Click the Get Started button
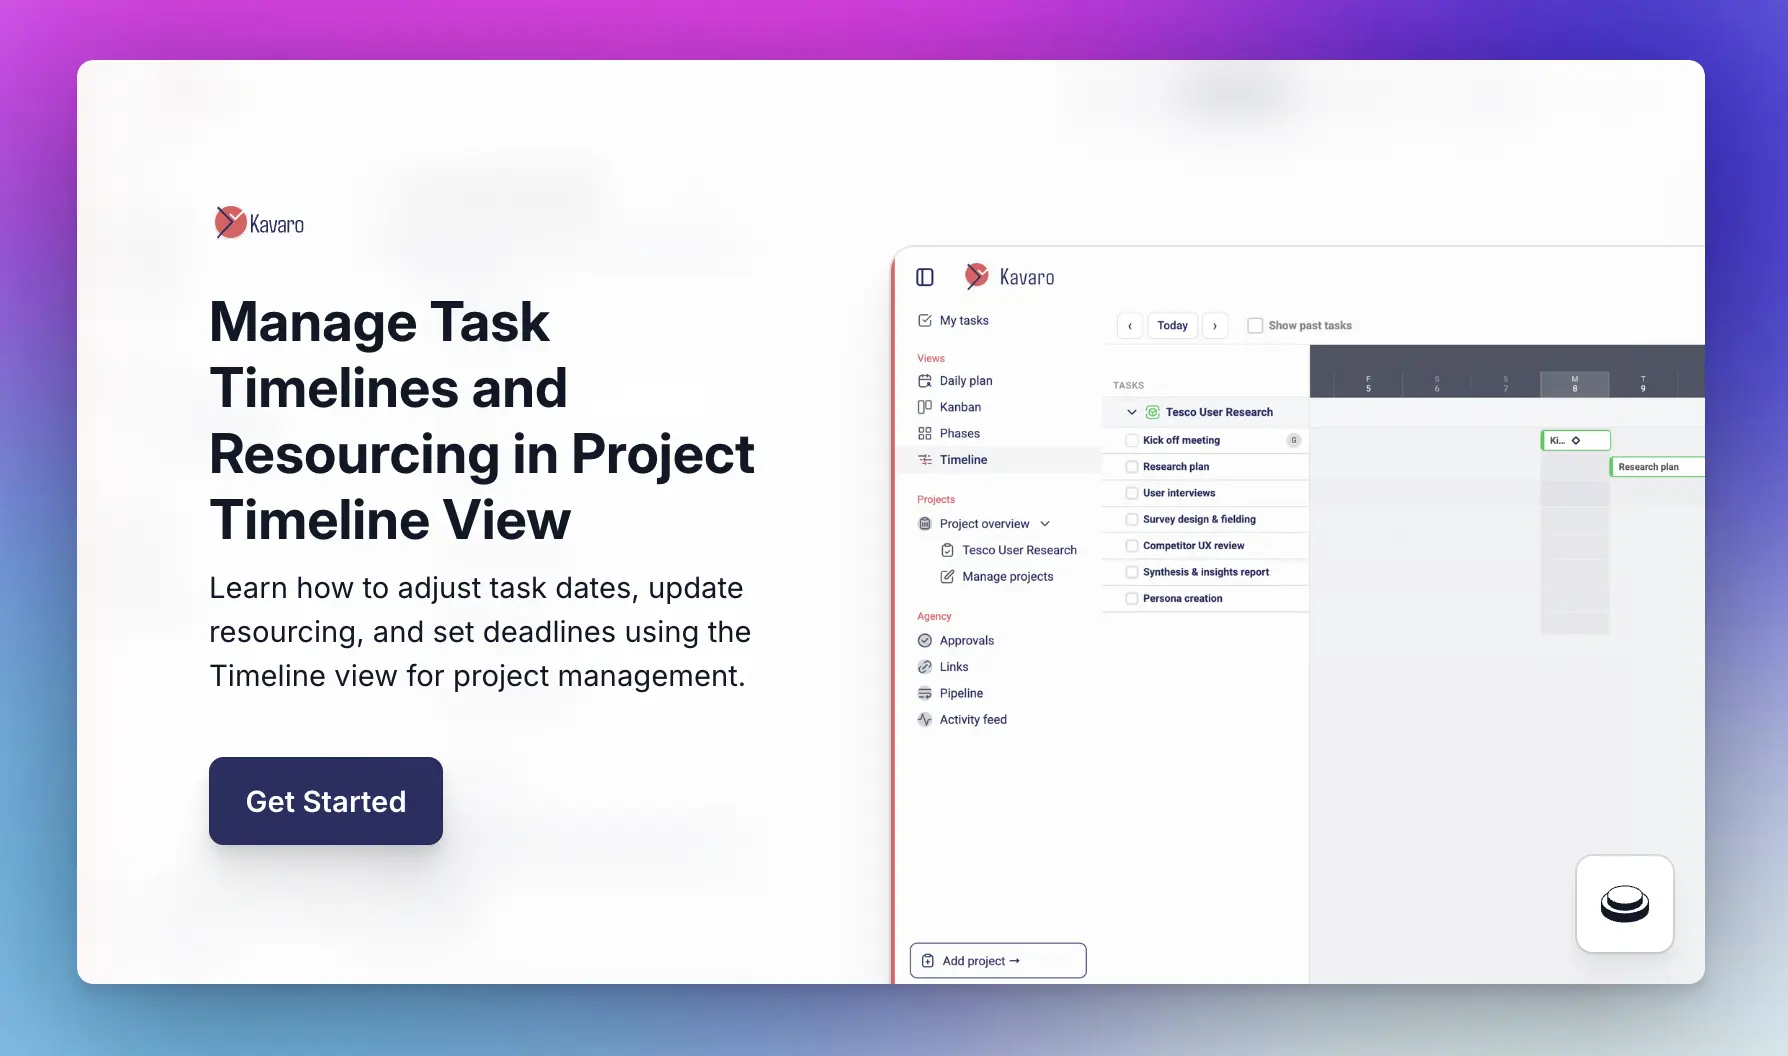 (326, 801)
